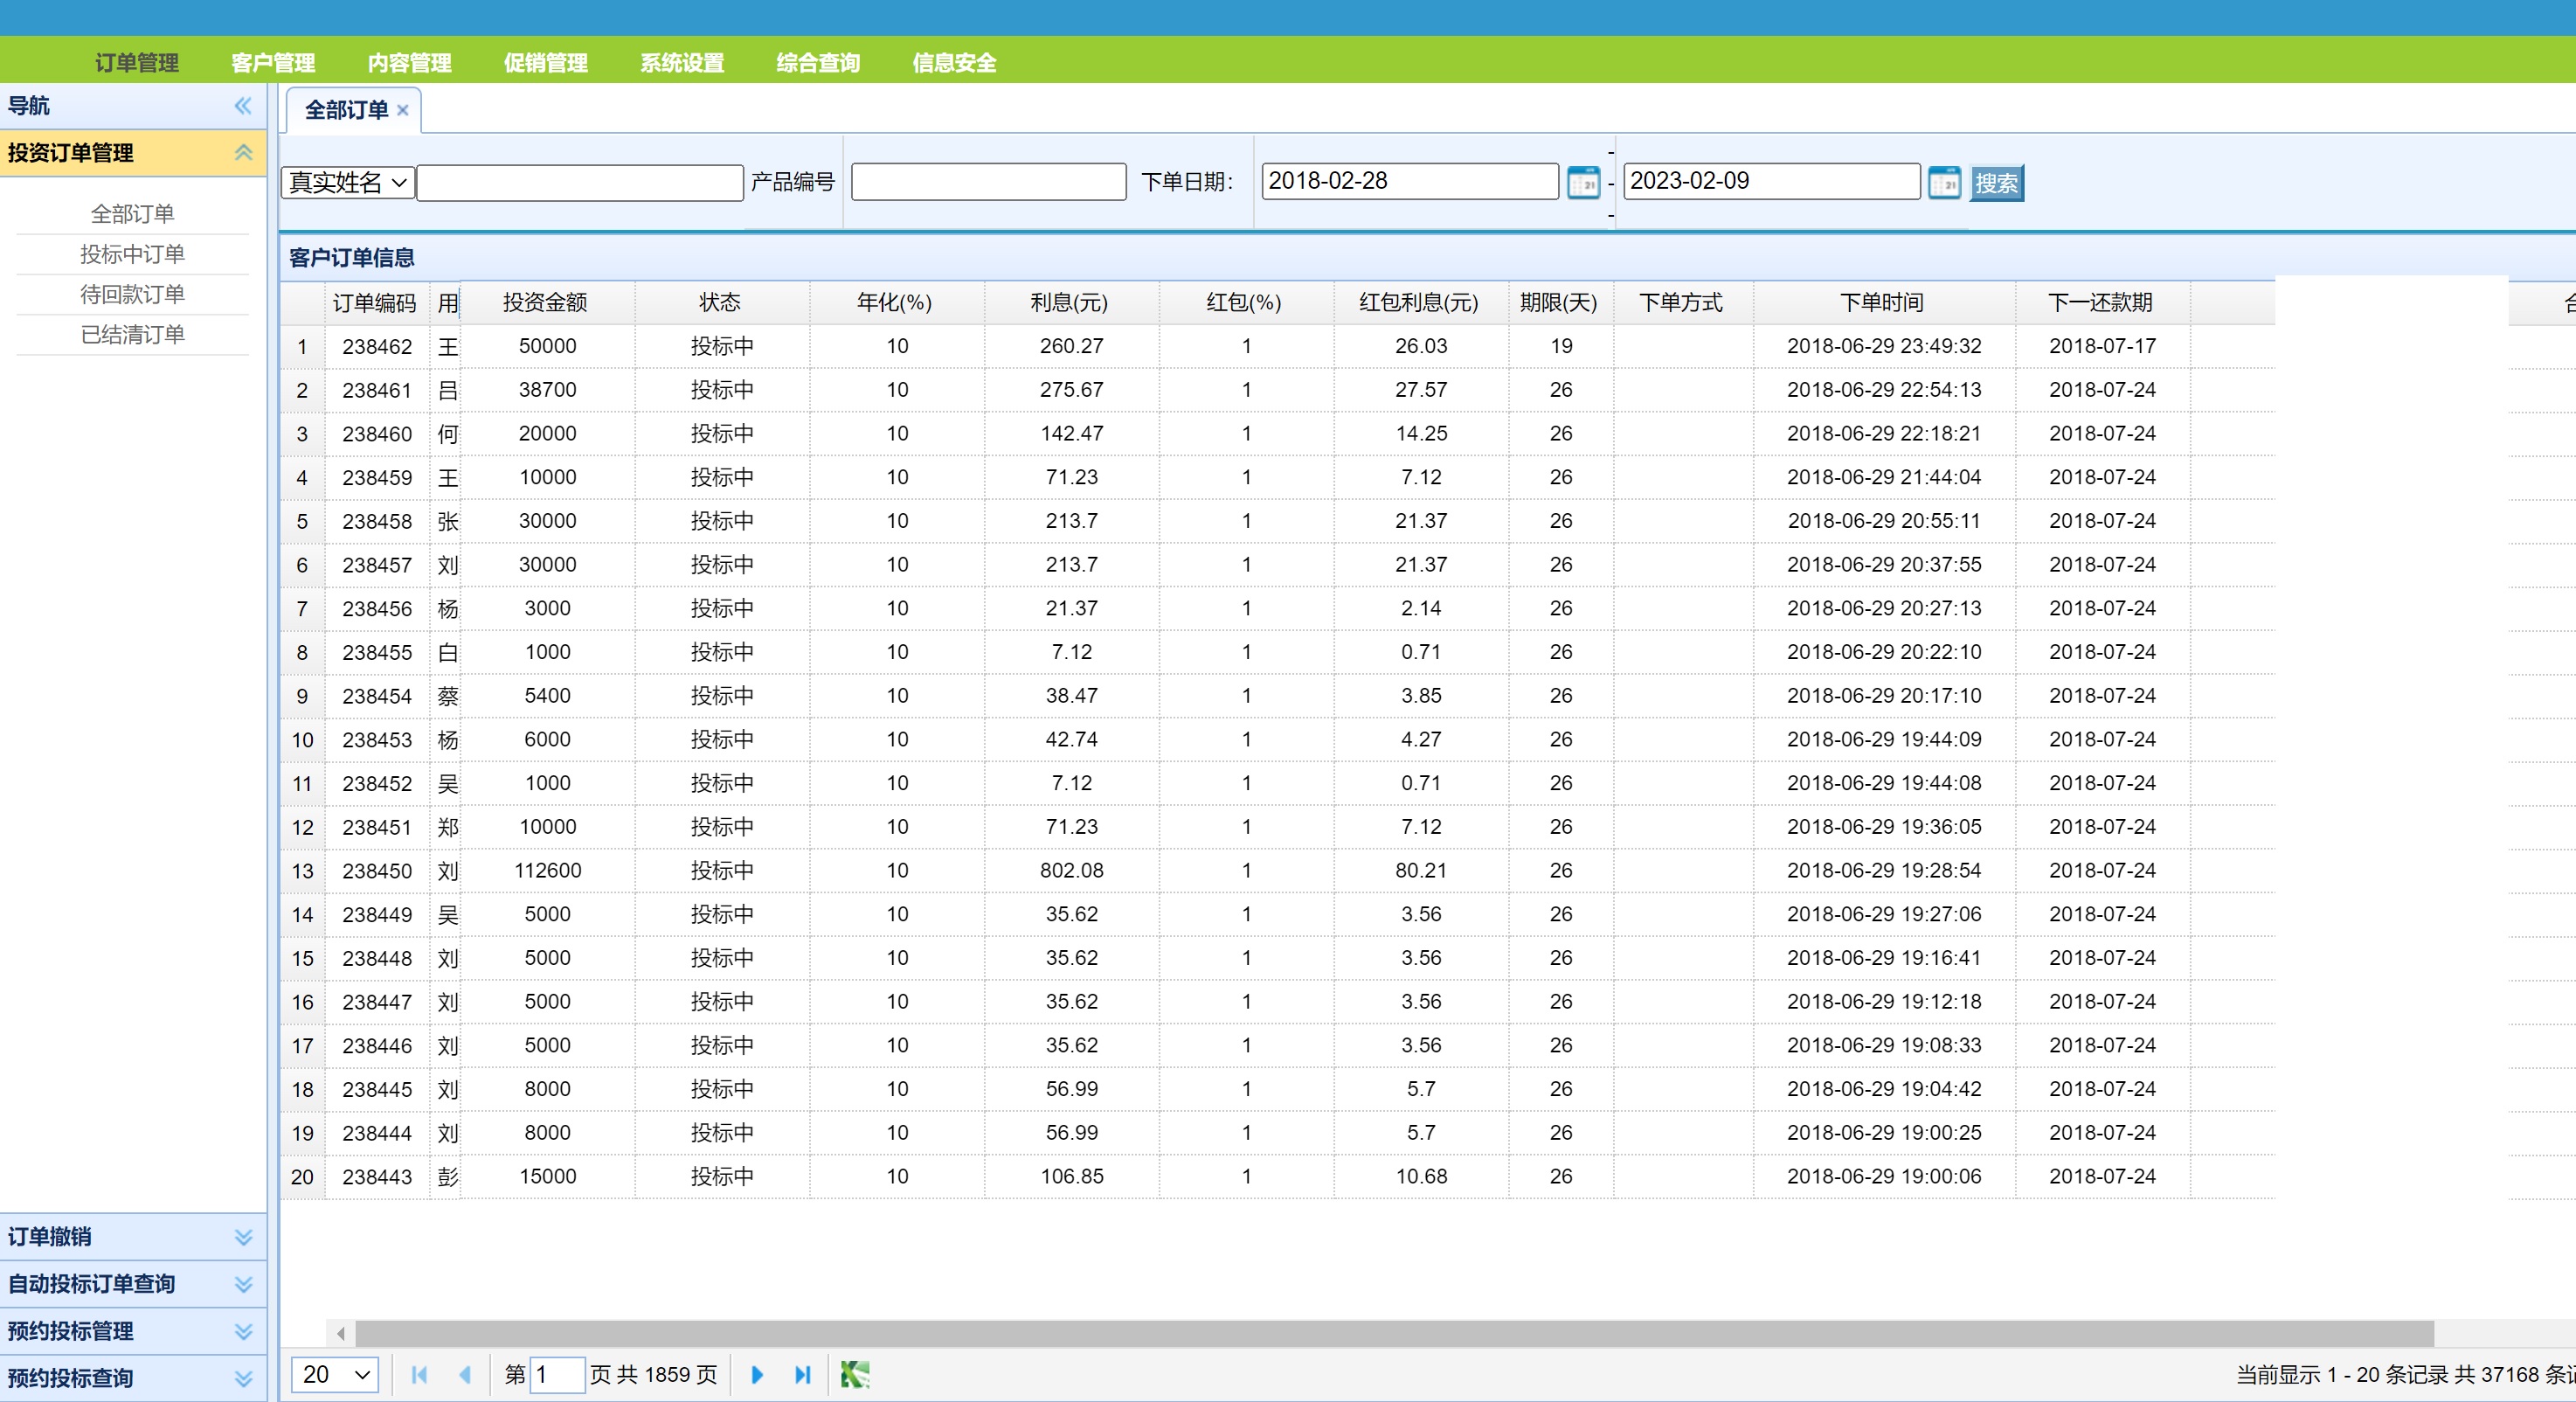
Task: Click order time 2018-06-29 23:49:32
Action: point(1884,347)
